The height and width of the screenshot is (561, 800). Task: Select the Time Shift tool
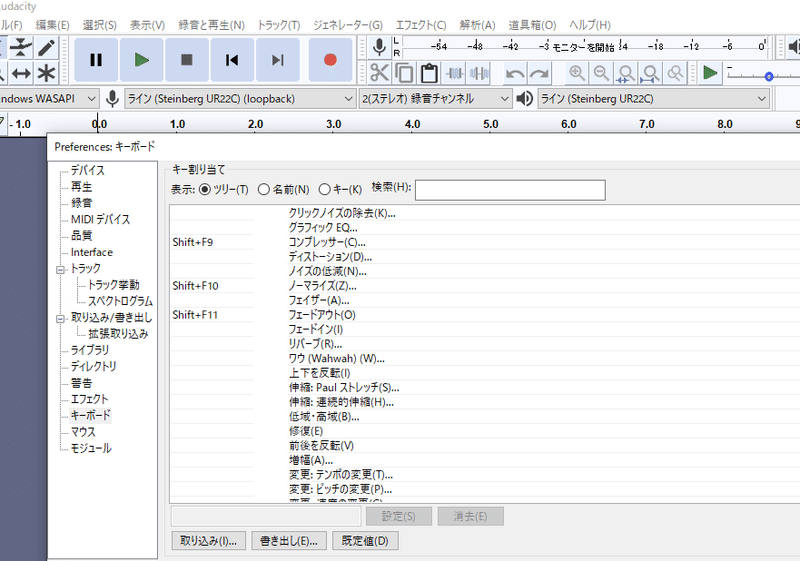21,73
